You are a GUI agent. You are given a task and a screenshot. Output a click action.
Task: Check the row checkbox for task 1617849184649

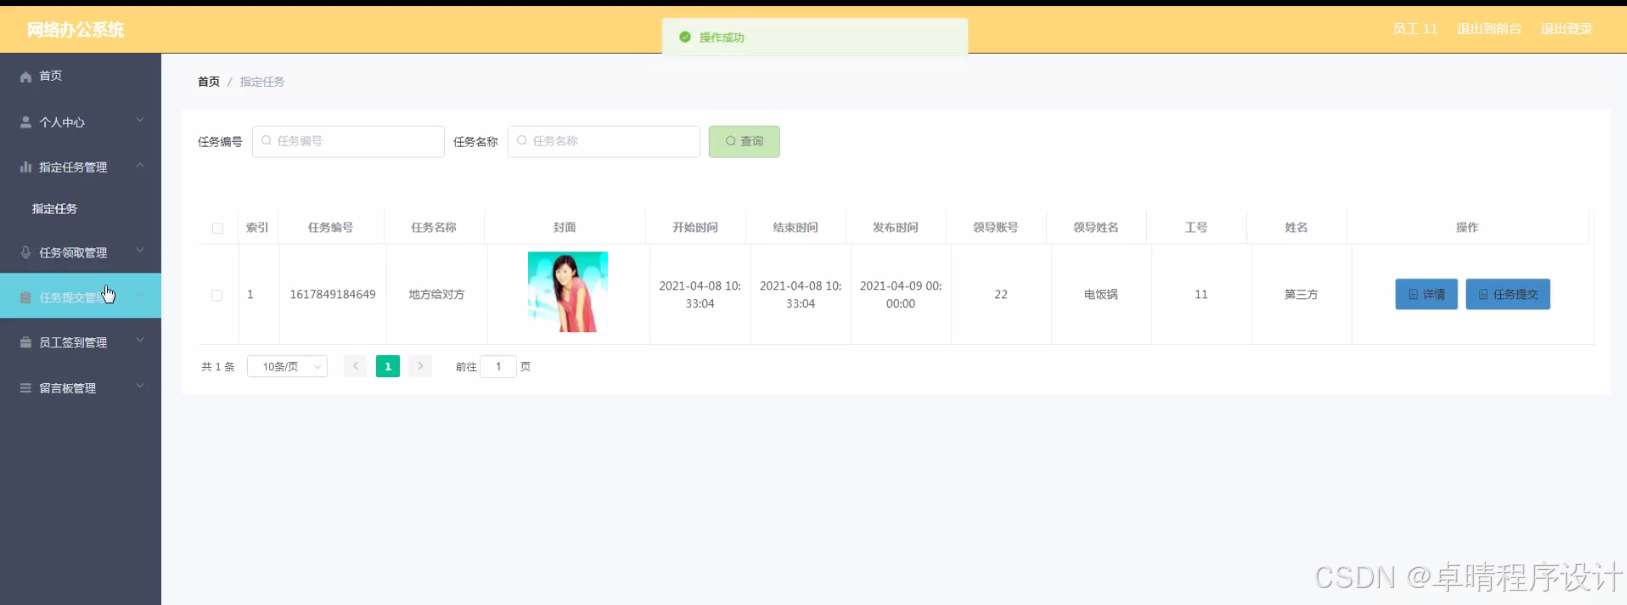click(x=217, y=295)
